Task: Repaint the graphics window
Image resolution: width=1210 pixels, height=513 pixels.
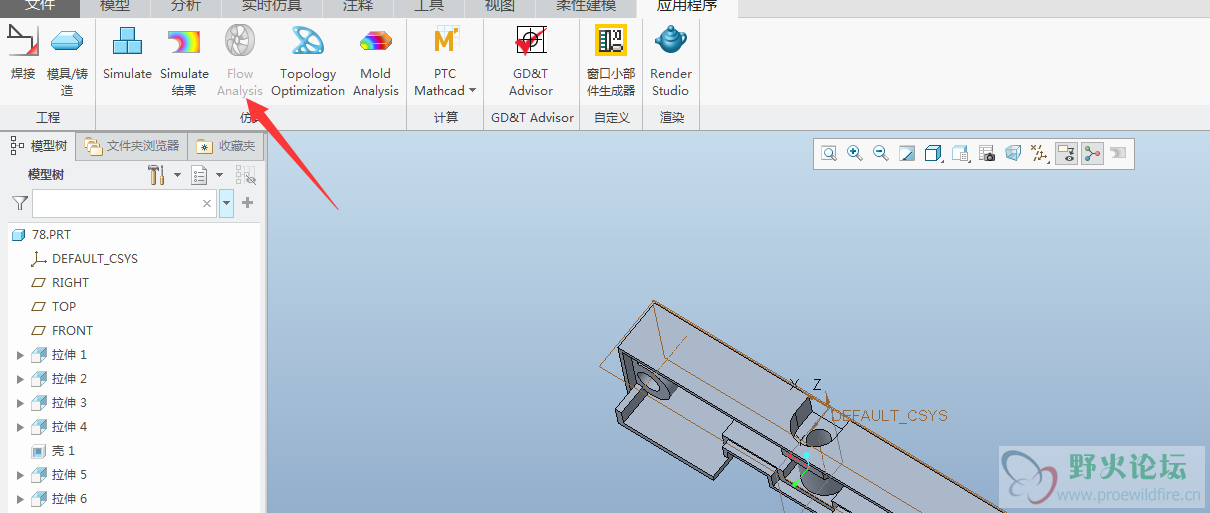Action: tap(907, 153)
